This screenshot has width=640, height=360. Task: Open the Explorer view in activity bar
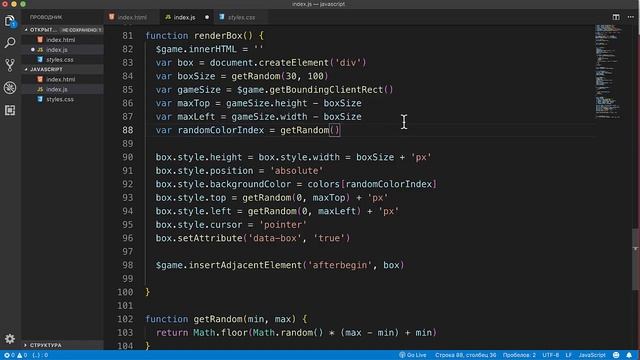10,21
